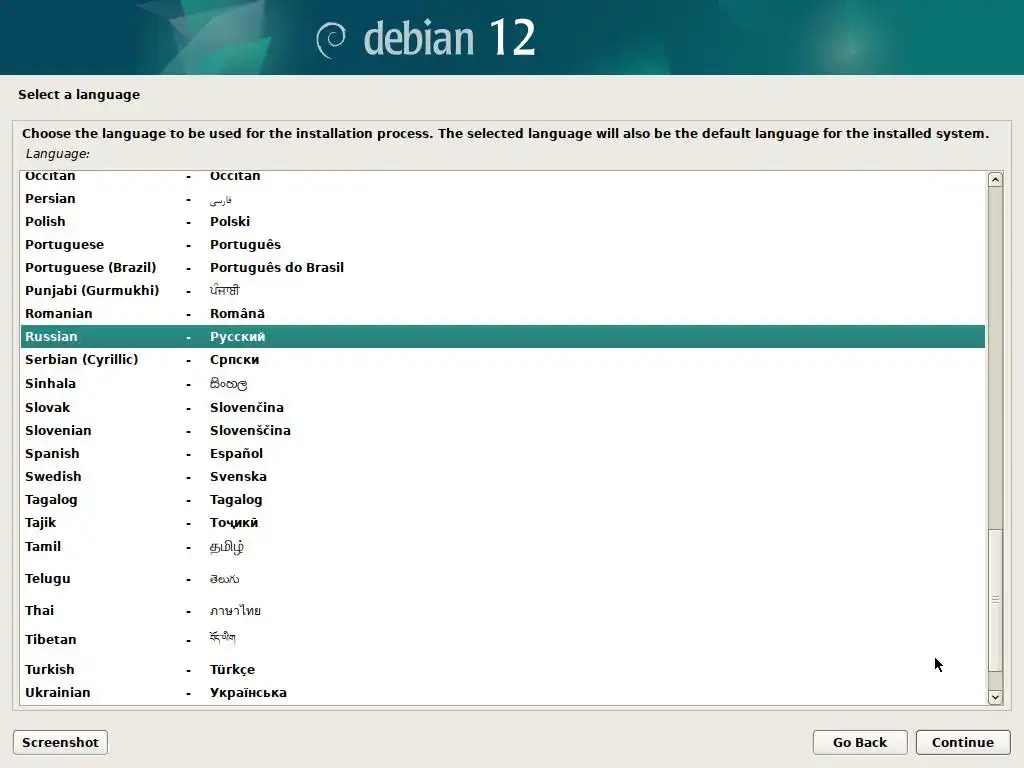Pick Thai language entry
1024x768 pixels.
pyautogui.click(x=502, y=611)
